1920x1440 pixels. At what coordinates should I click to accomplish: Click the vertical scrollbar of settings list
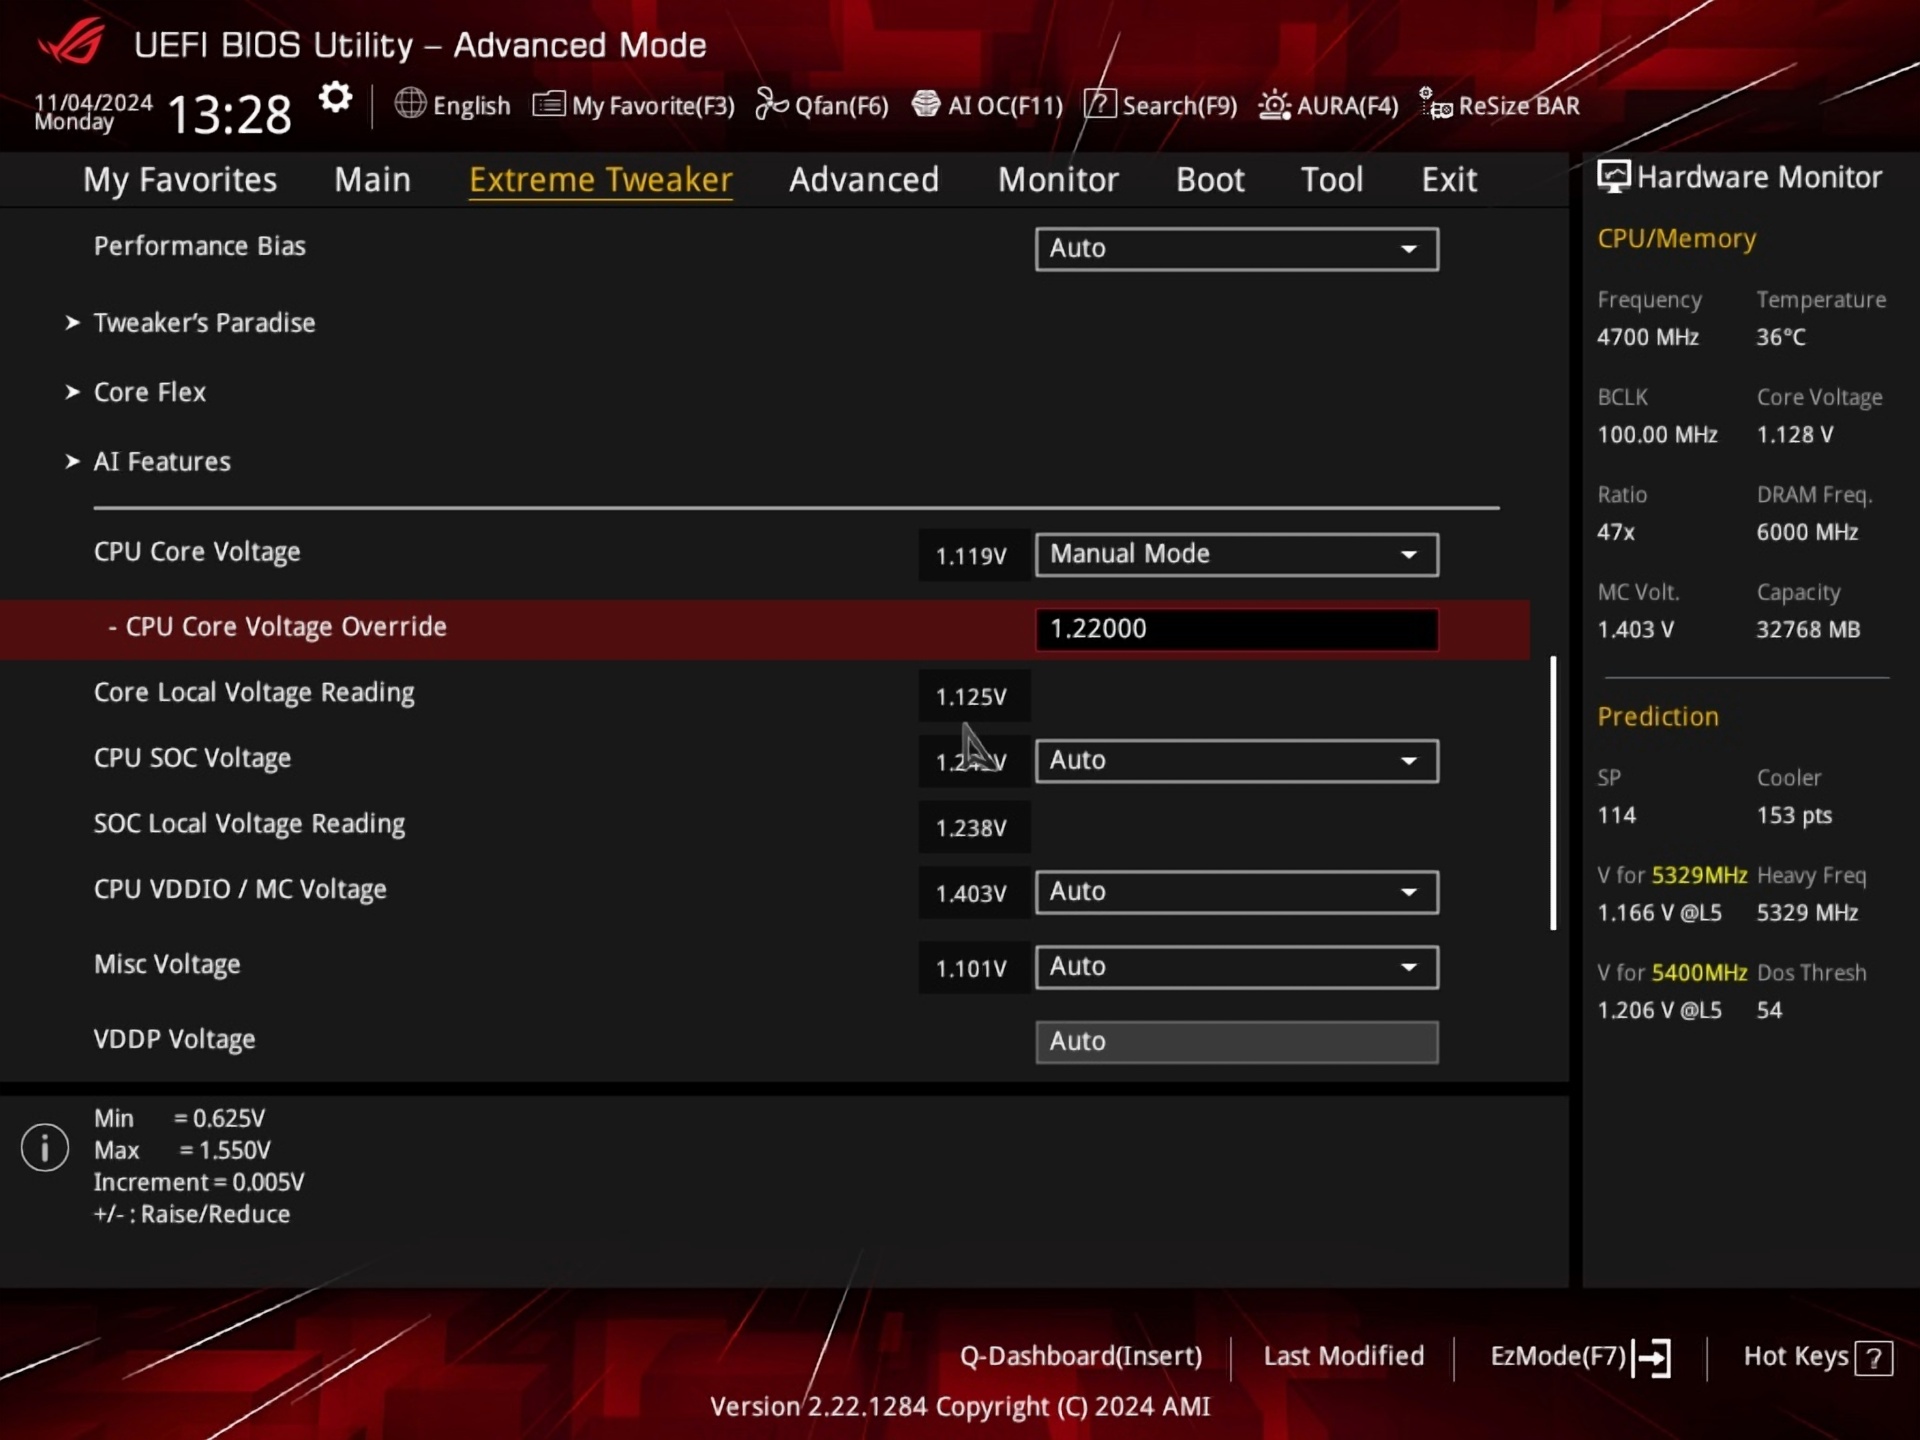pos(1553,793)
